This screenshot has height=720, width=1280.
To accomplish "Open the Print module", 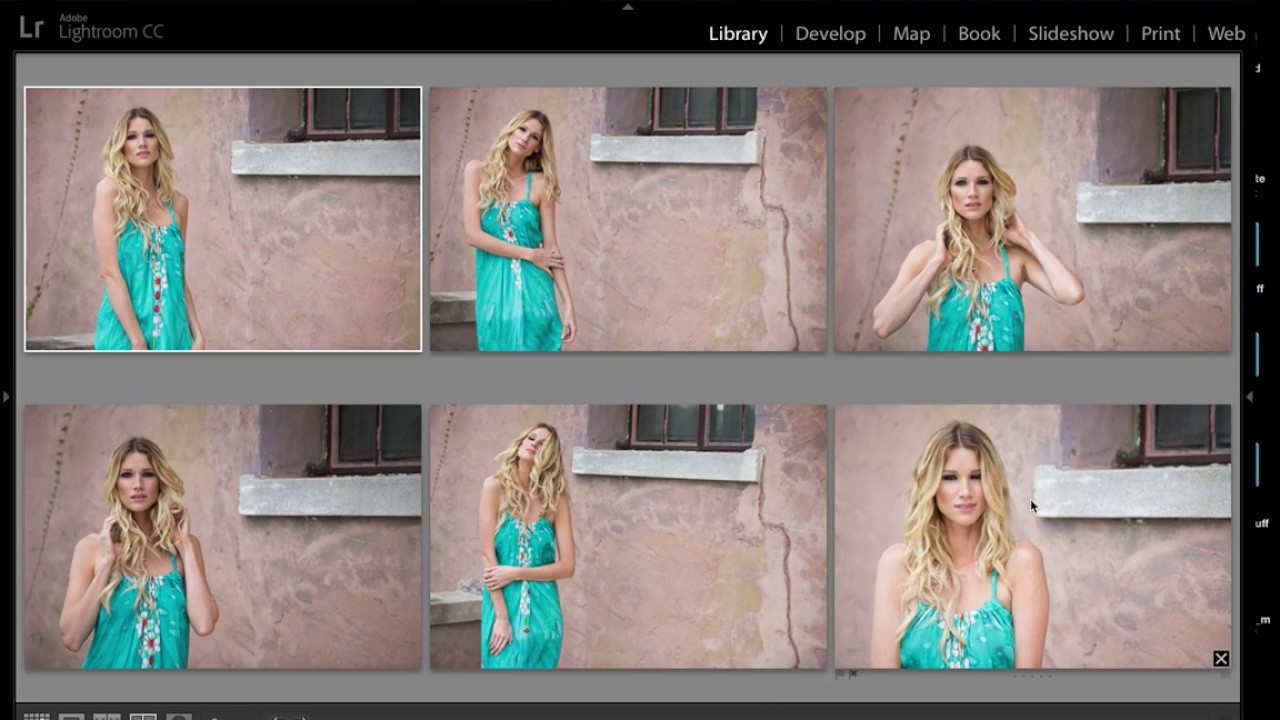I will tap(1161, 33).
